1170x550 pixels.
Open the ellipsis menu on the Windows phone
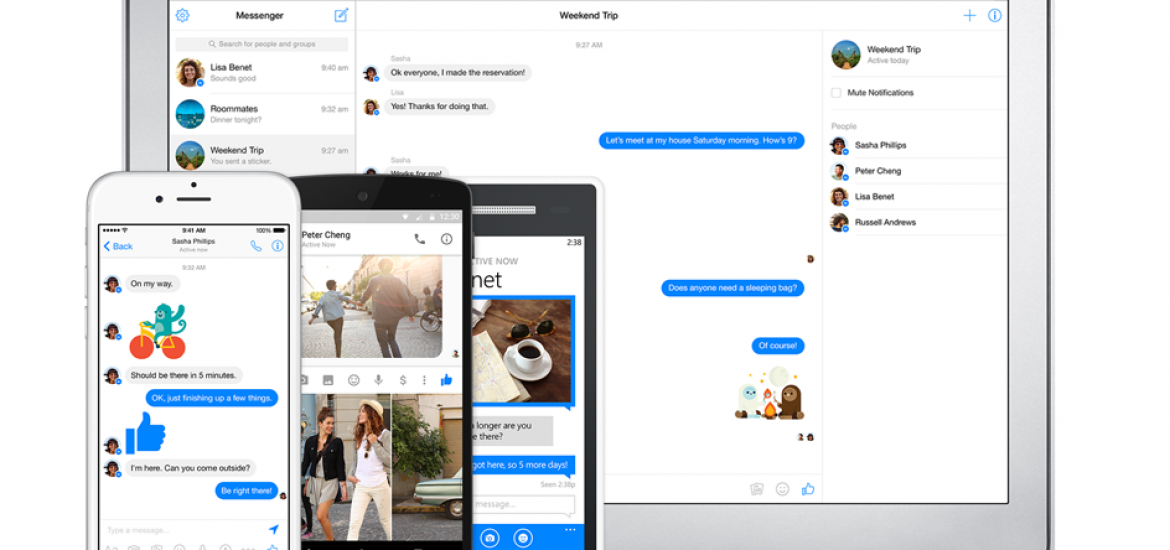point(570,530)
